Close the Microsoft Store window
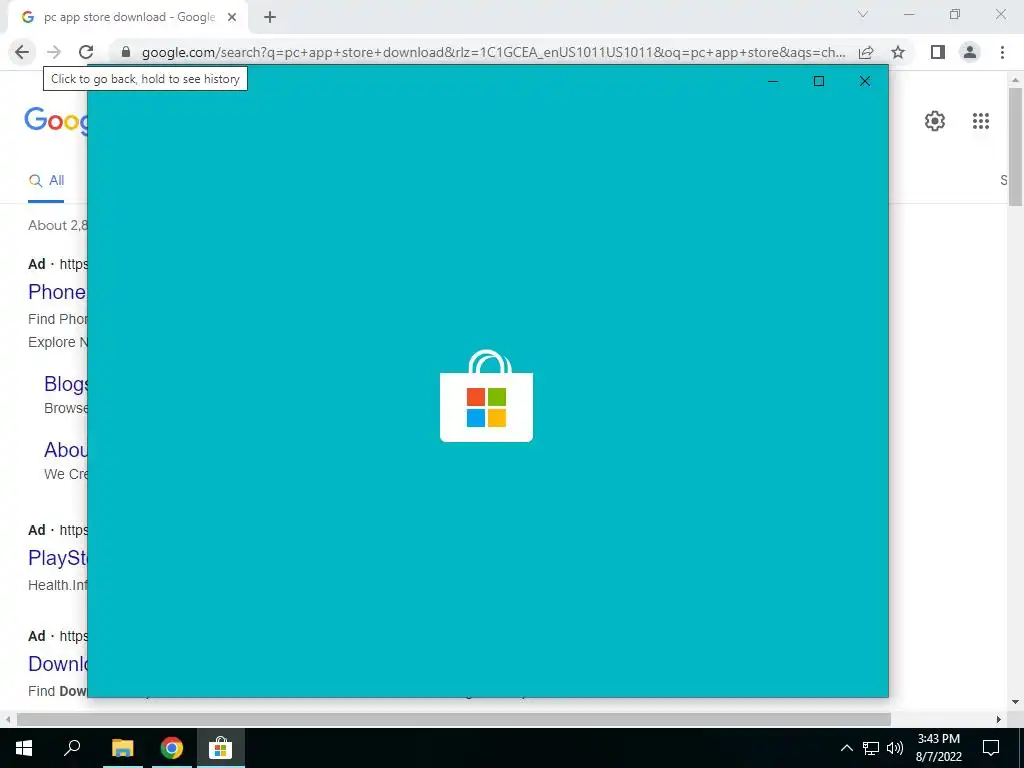 click(865, 81)
